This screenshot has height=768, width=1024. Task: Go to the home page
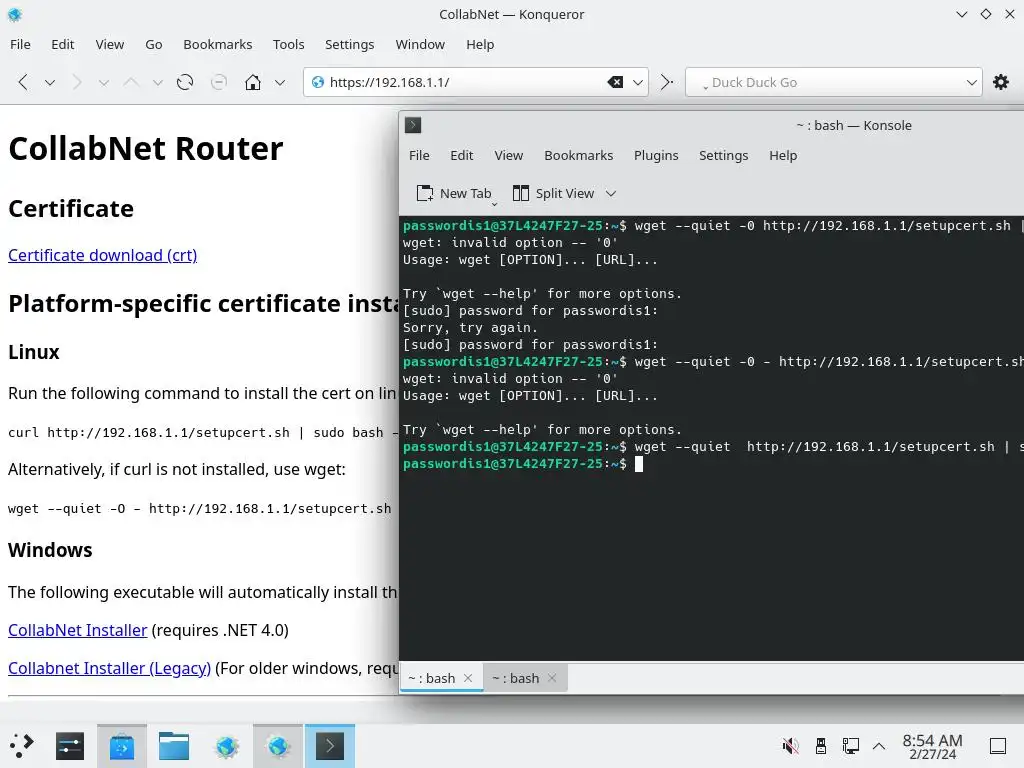253,82
